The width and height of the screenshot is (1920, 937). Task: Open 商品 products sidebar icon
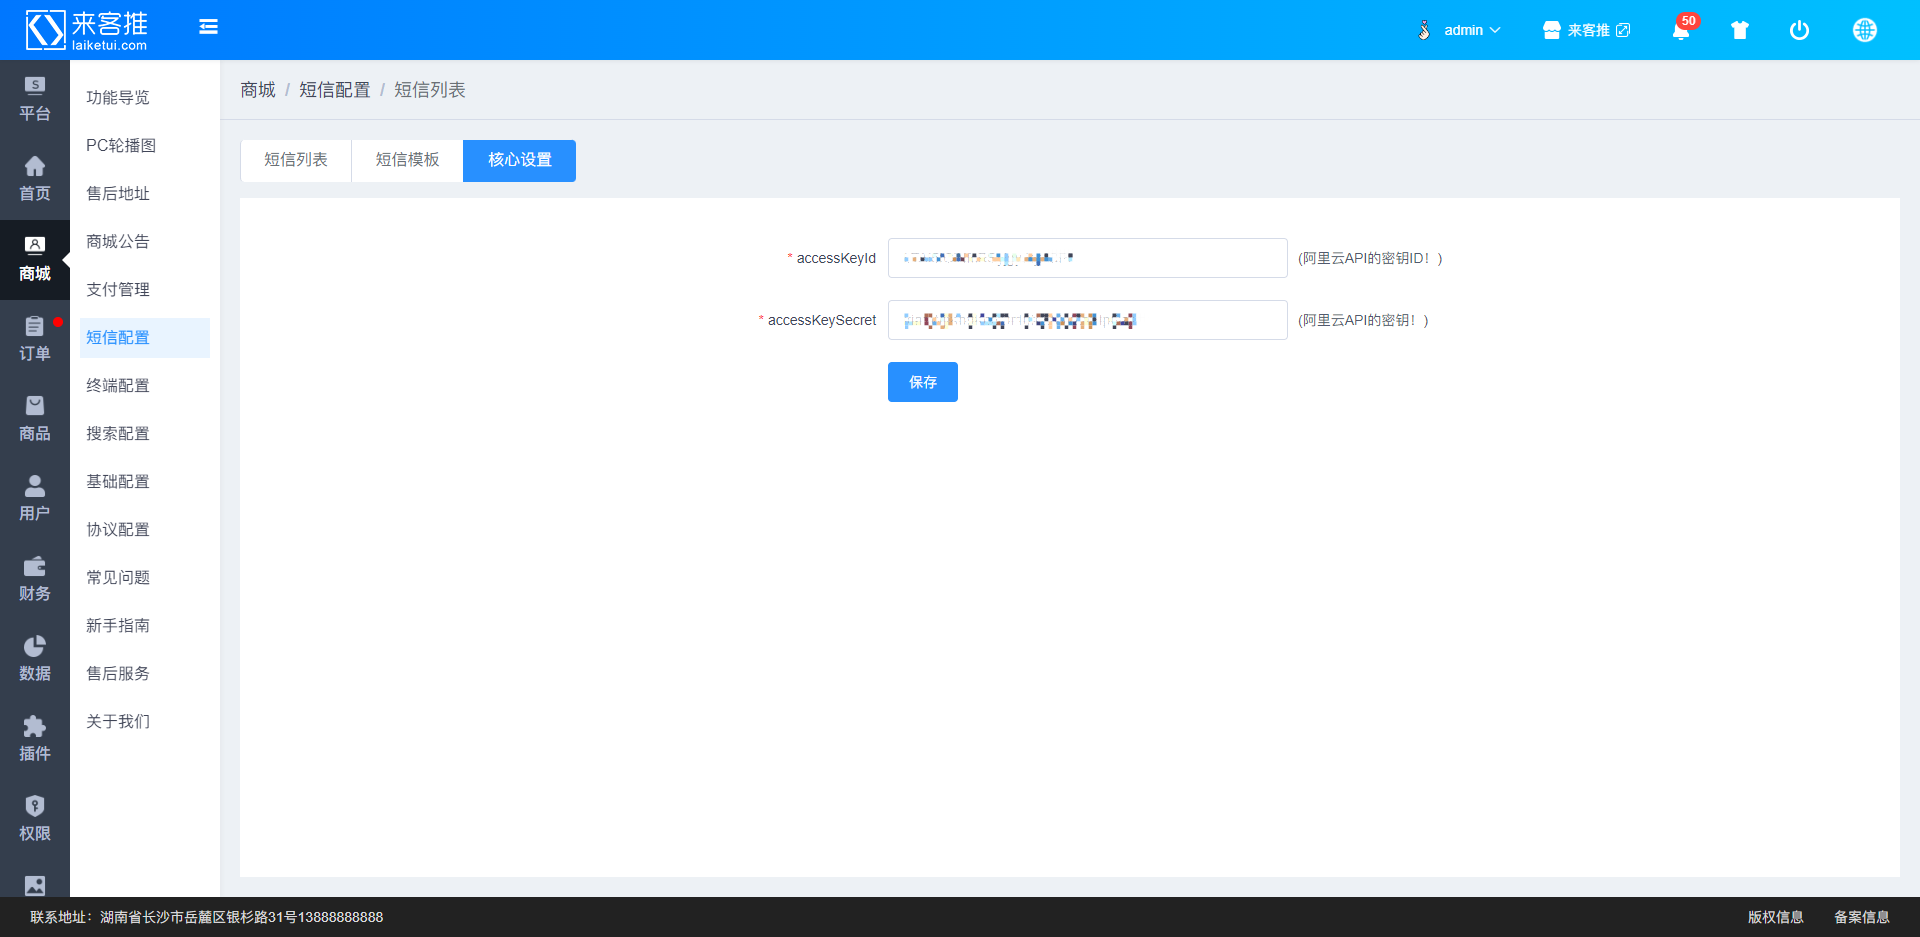(35, 420)
